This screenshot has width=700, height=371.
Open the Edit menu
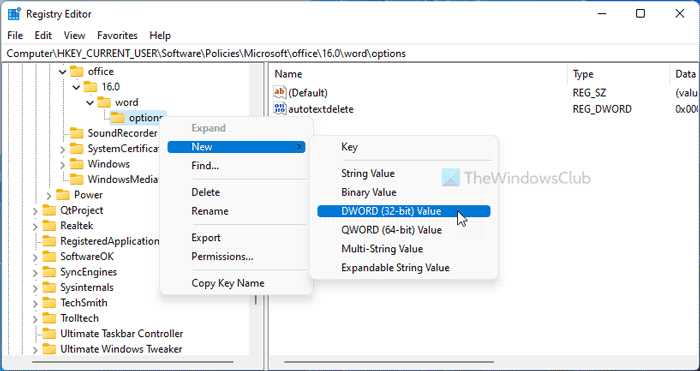(43, 35)
